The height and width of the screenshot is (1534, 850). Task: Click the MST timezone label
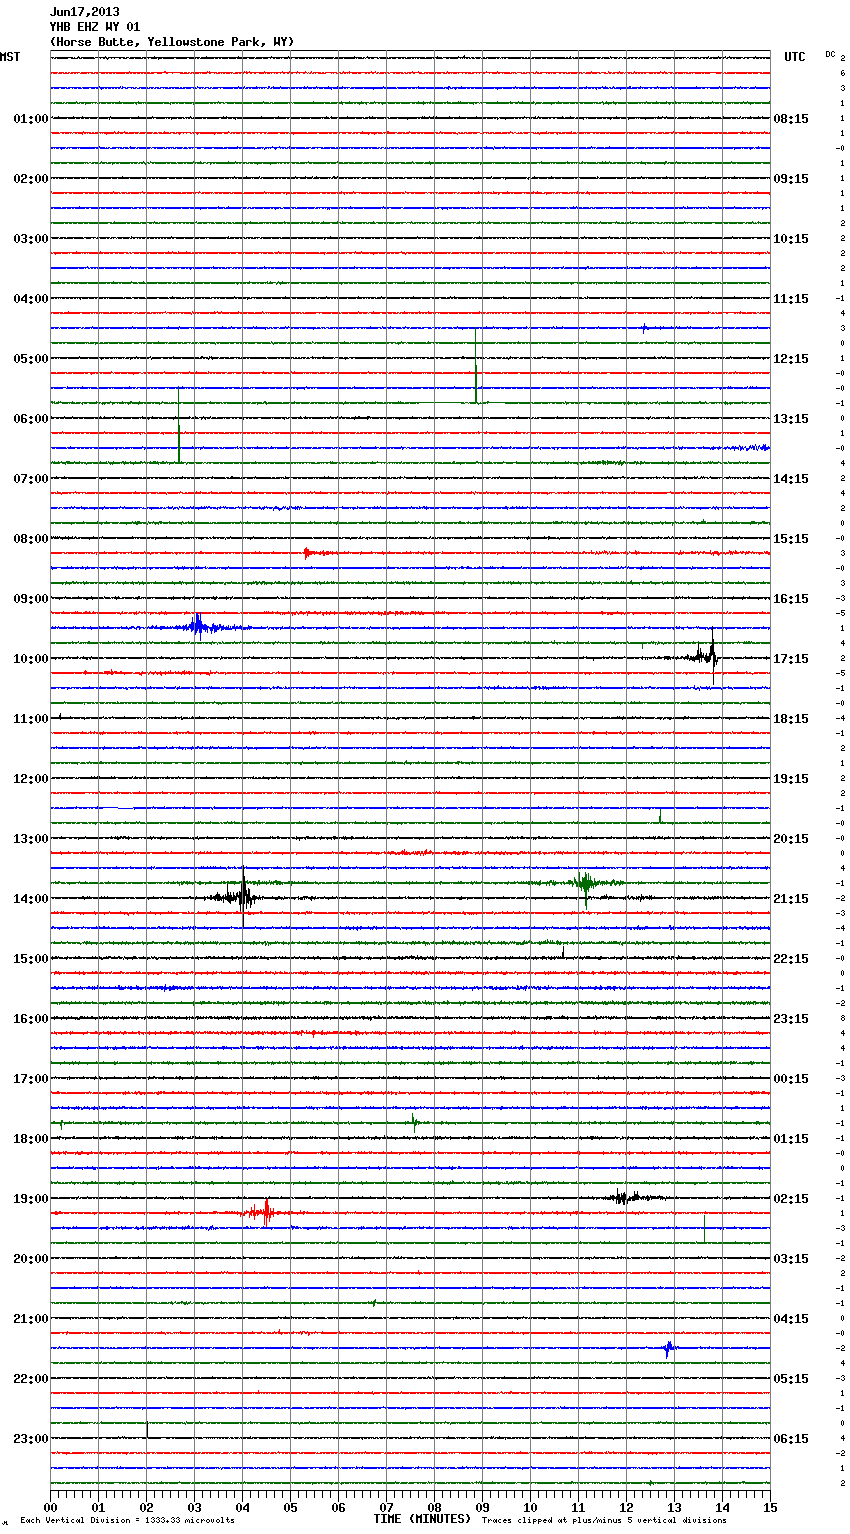click(x=10, y=57)
